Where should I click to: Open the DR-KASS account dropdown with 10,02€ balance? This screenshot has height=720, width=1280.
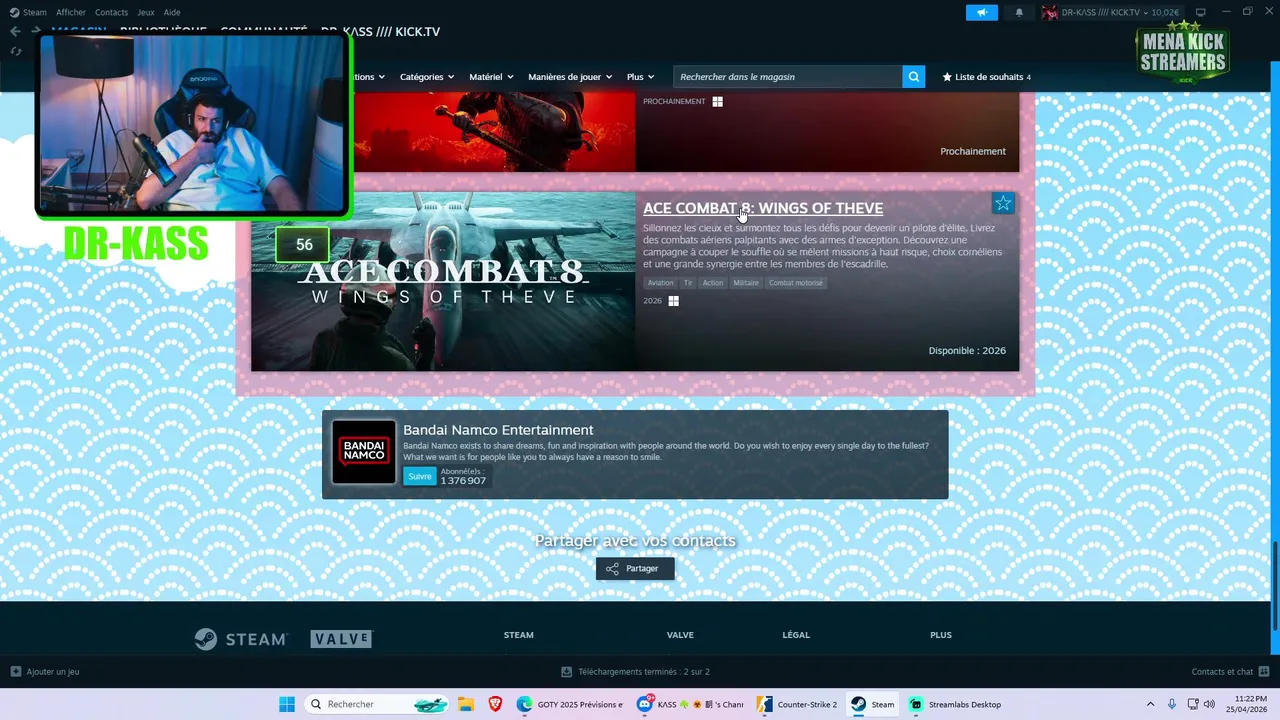click(x=1111, y=12)
